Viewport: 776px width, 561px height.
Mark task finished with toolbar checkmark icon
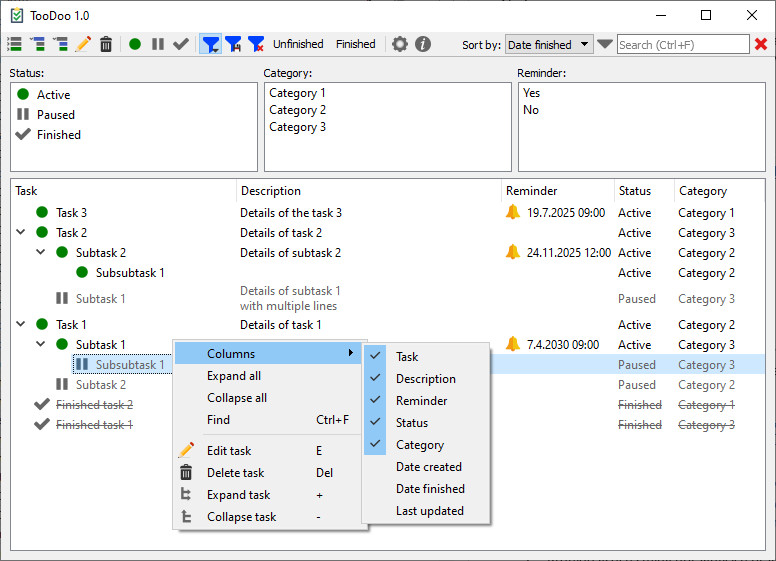coord(181,44)
